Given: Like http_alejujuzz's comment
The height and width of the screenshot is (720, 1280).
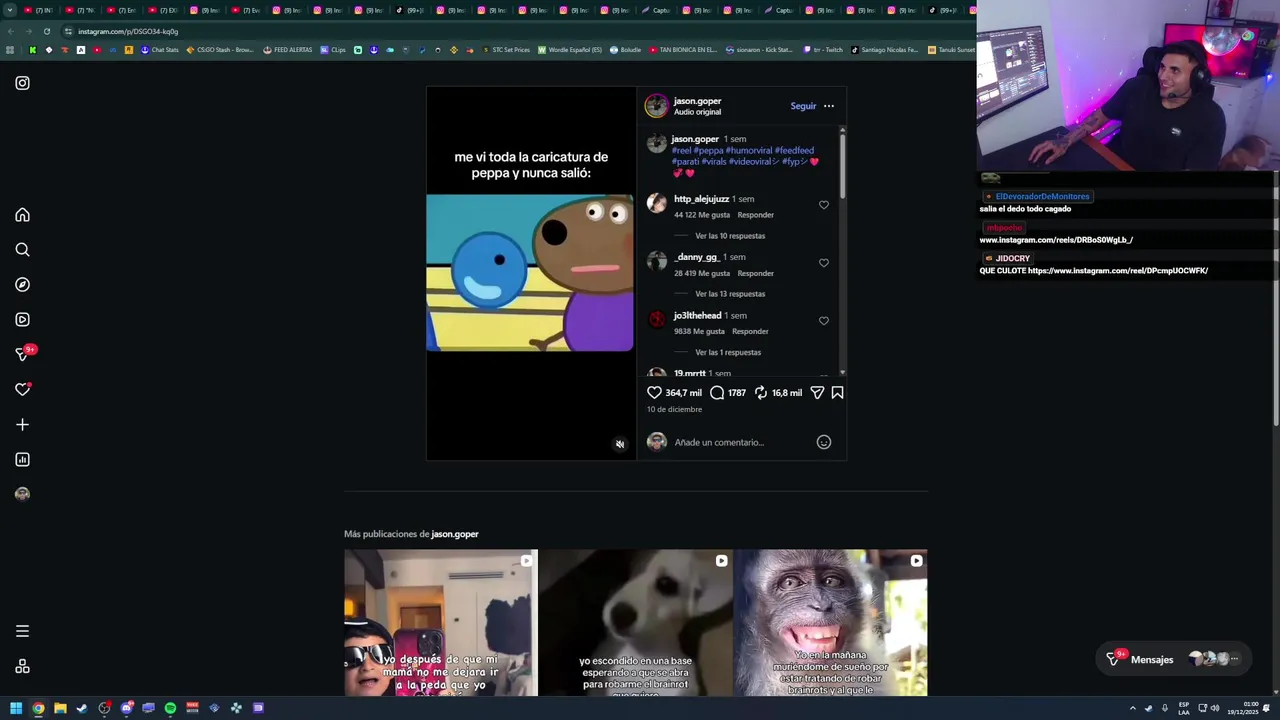Looking at the screenshot, I should click(x=824, y=205).
